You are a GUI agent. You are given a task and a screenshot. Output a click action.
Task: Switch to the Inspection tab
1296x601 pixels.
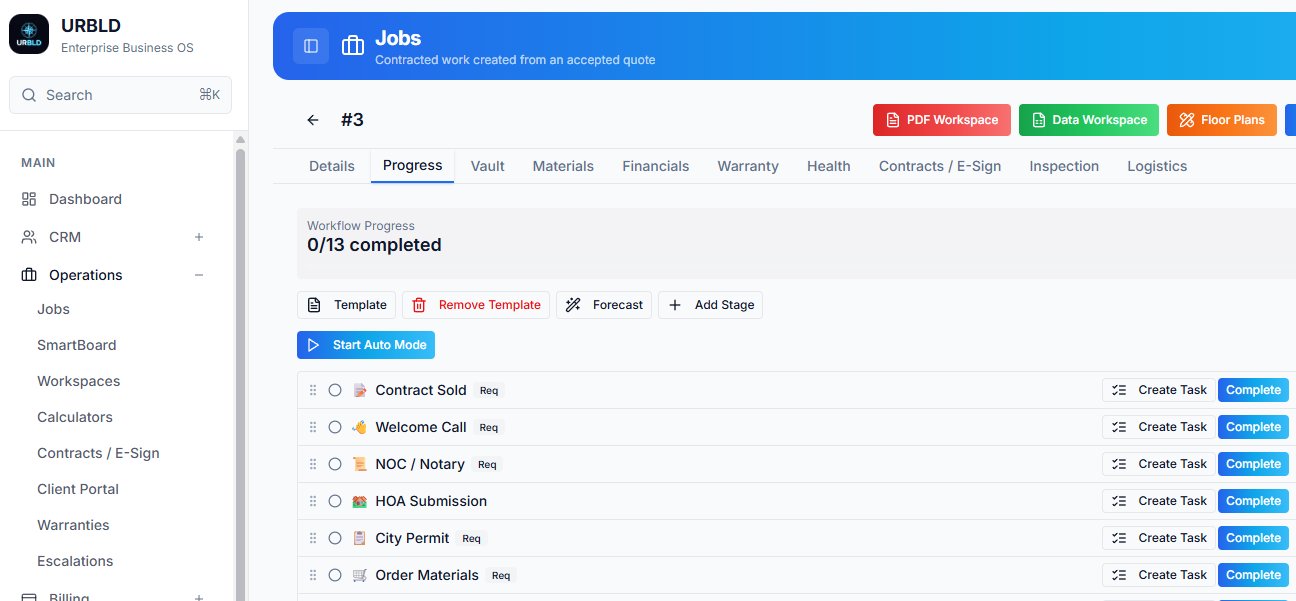click(1064, 166)
